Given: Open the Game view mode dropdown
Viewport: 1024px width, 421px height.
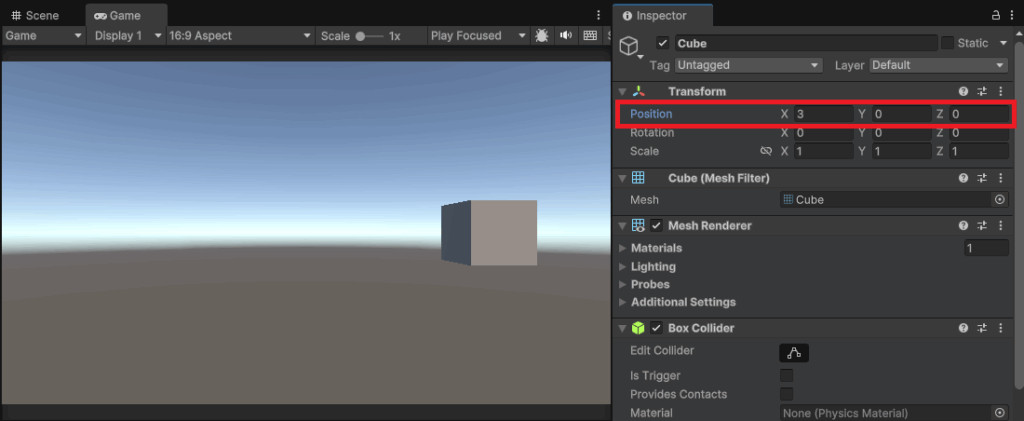Looking at the screenshot, I should click(44, 36).
